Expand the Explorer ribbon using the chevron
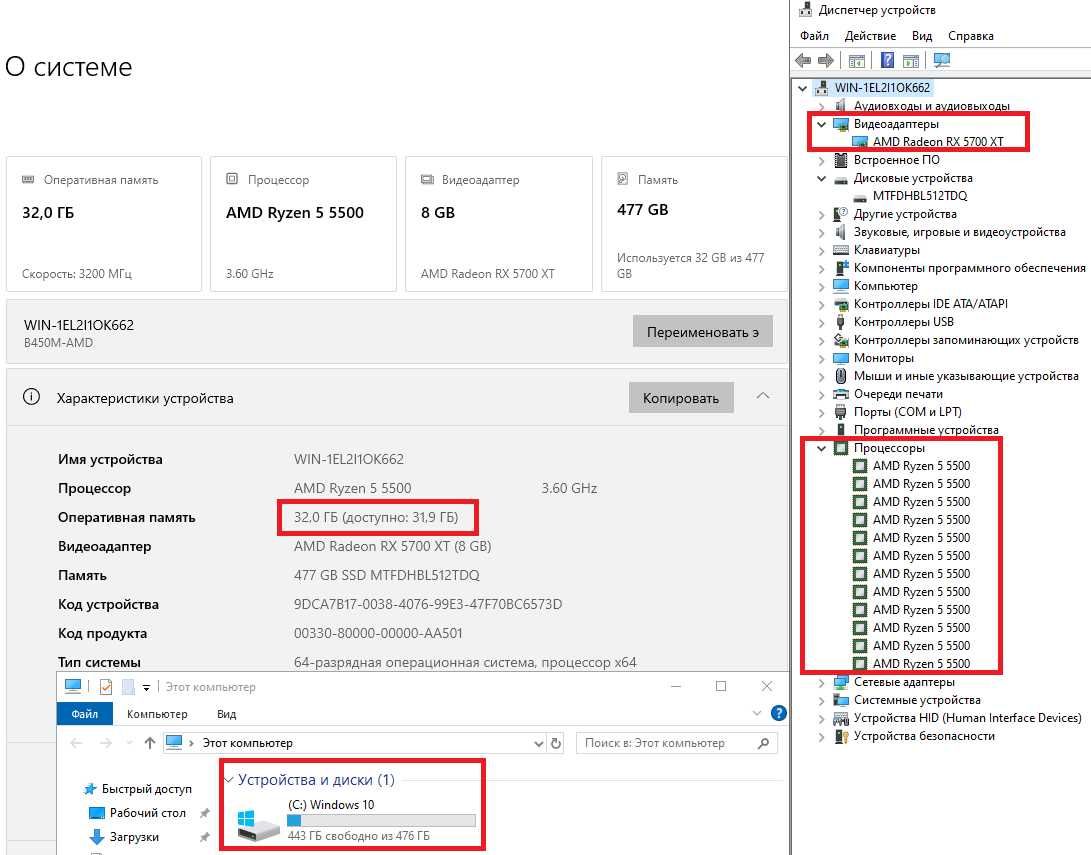Image resolution: width=1091 pixels, height=855 pixels. click(x=757, y=713)
